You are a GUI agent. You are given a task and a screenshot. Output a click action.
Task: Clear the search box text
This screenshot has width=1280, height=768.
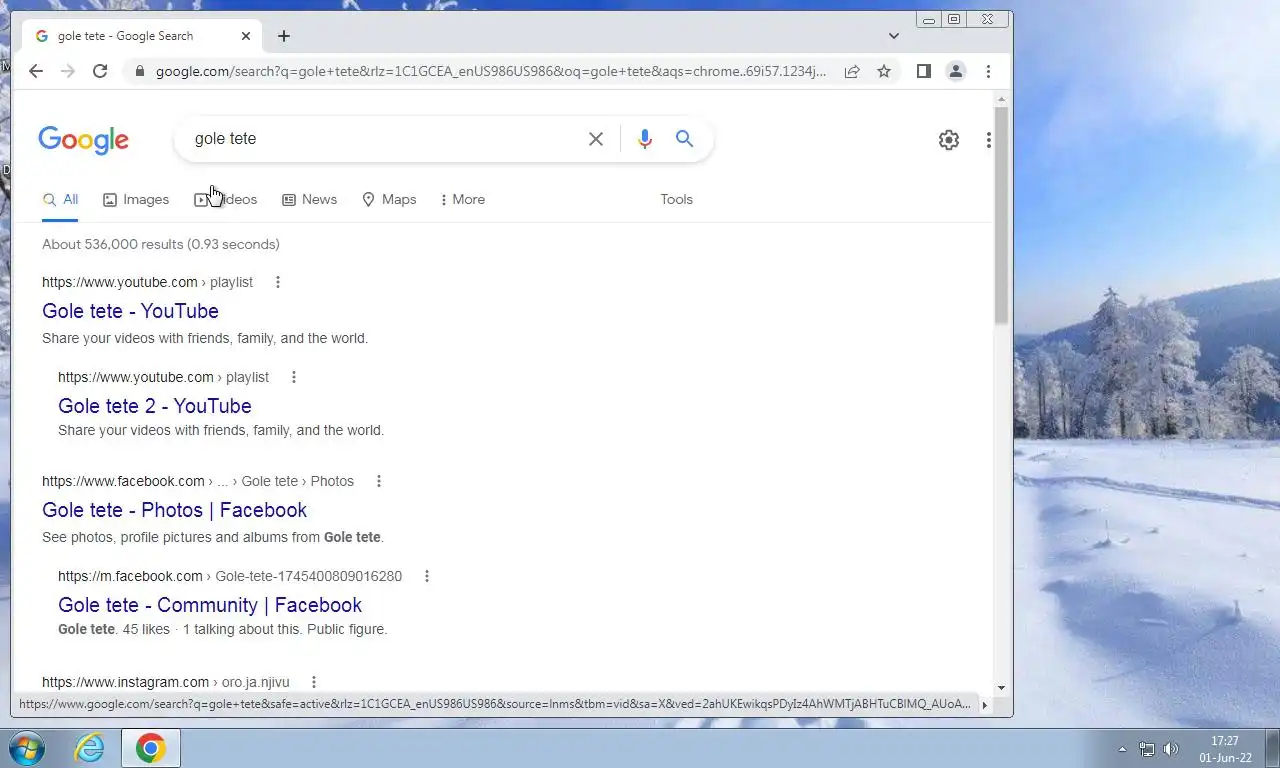tap(596, 139)
